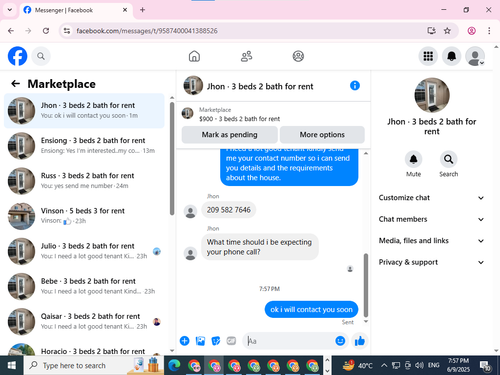The width and height of the screenshot is (500, 375).
Task: Click the message 209 582 7646
Action: [x=229, y=210]
